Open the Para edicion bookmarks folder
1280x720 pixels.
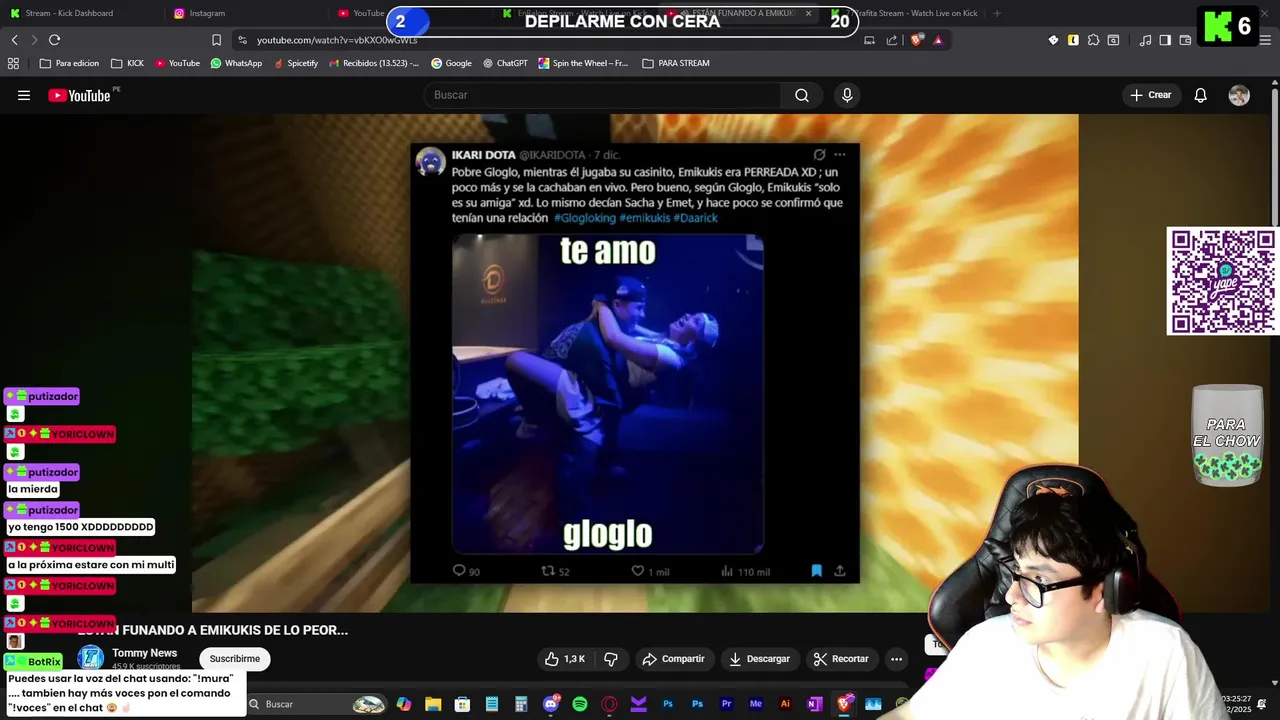tap(69, 63)
